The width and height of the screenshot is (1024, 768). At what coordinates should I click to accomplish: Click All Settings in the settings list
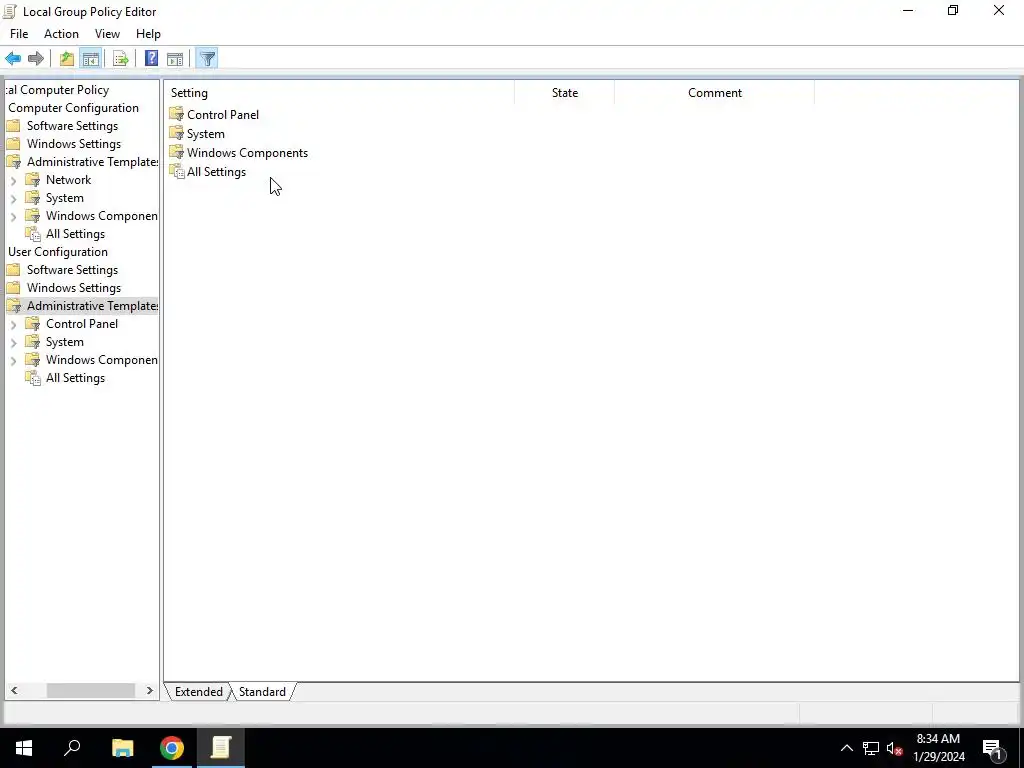coord(216,172)
